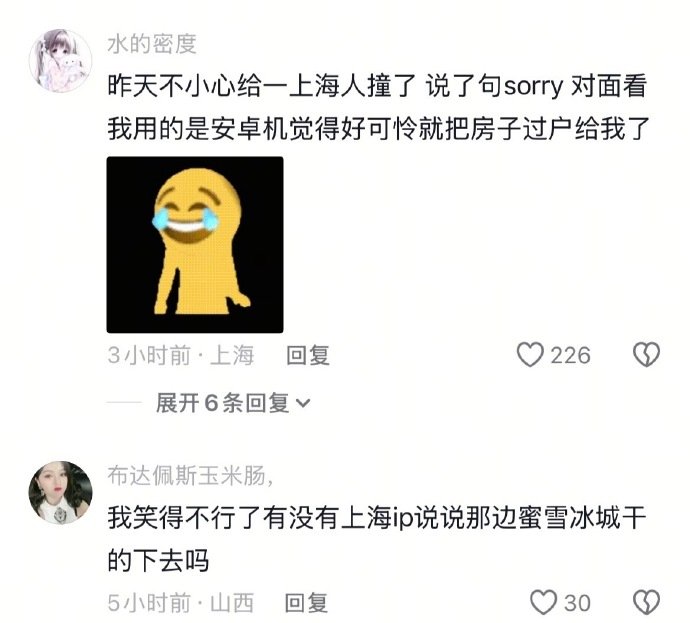Open the username 布达佩斯玉米肠
Viewport: 690px width, 623px height.
click(x=191, y=476)
